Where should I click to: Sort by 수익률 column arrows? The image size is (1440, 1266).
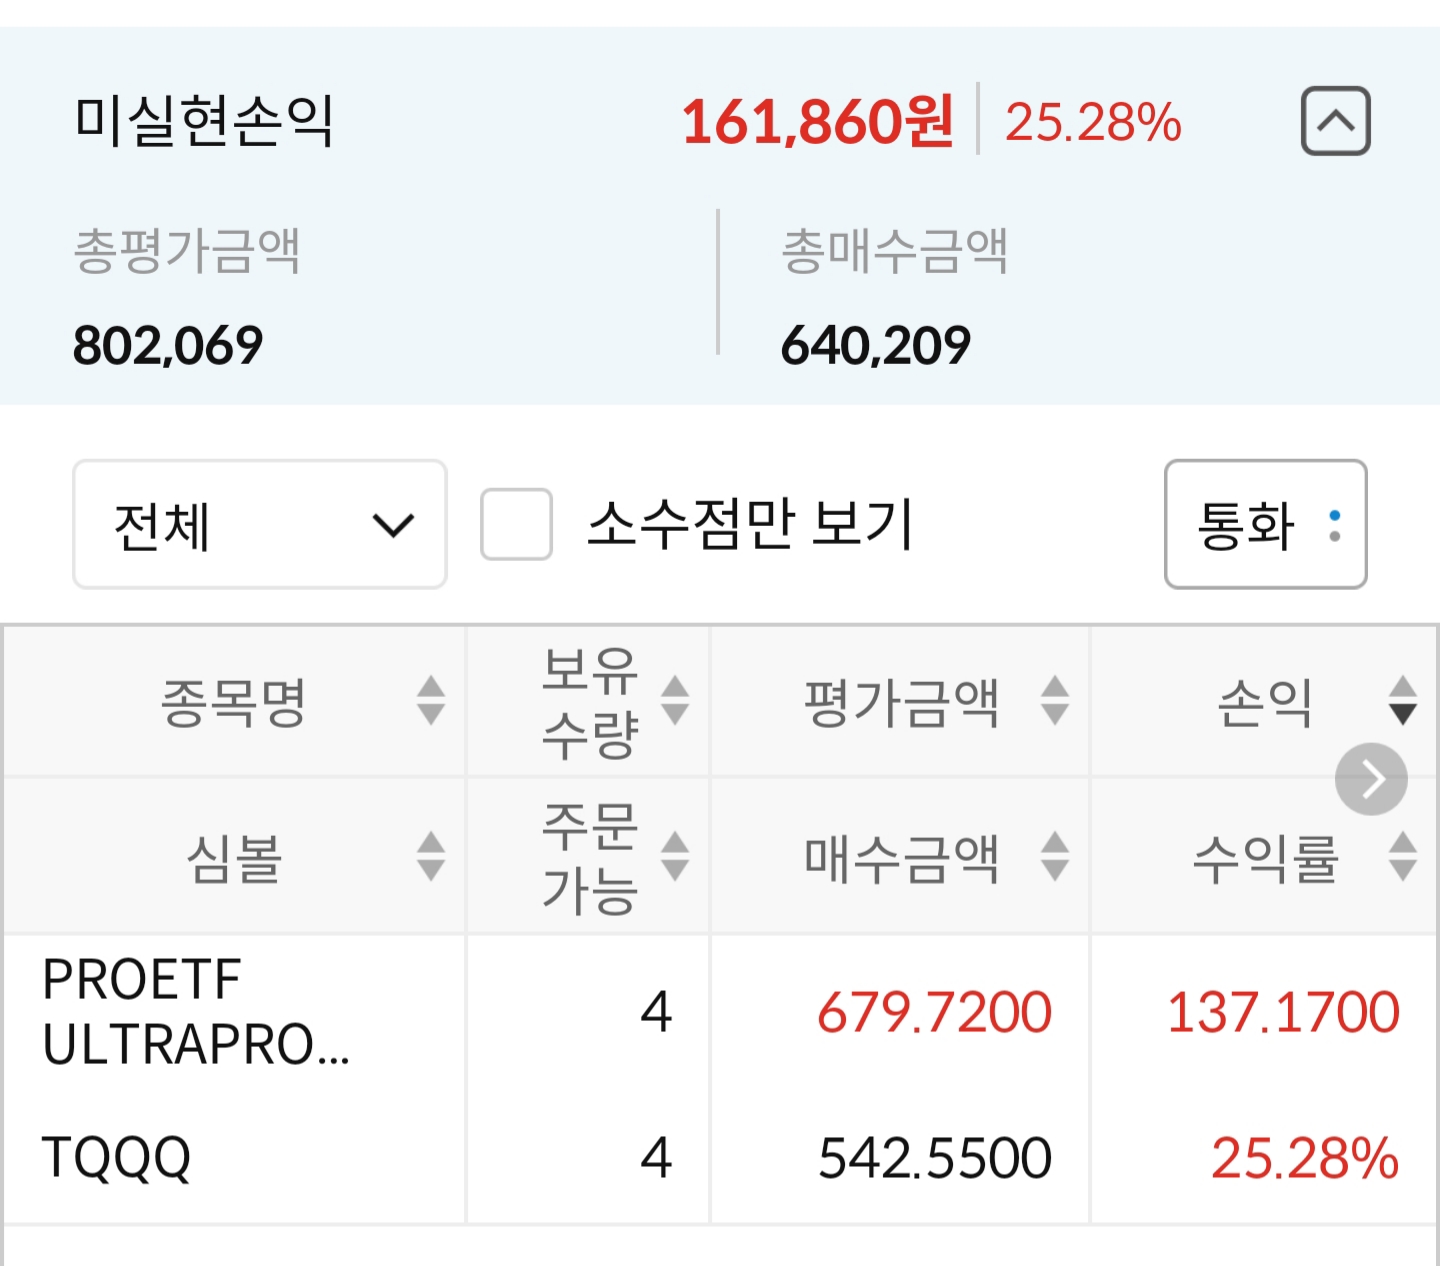tap(1403, 856)
